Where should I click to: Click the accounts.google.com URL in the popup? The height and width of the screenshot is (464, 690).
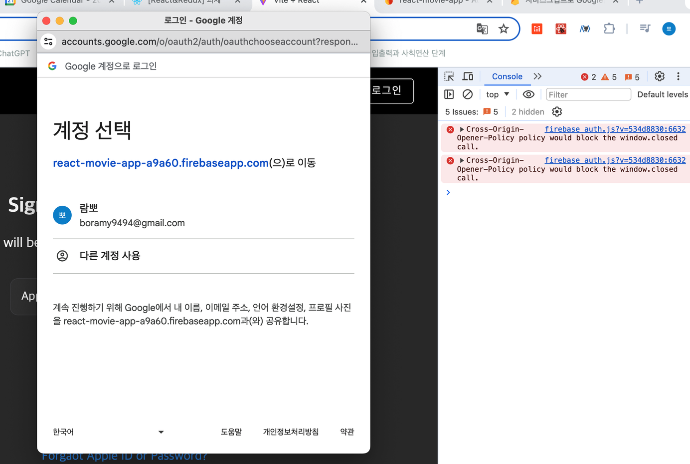(x=209, y=42)
